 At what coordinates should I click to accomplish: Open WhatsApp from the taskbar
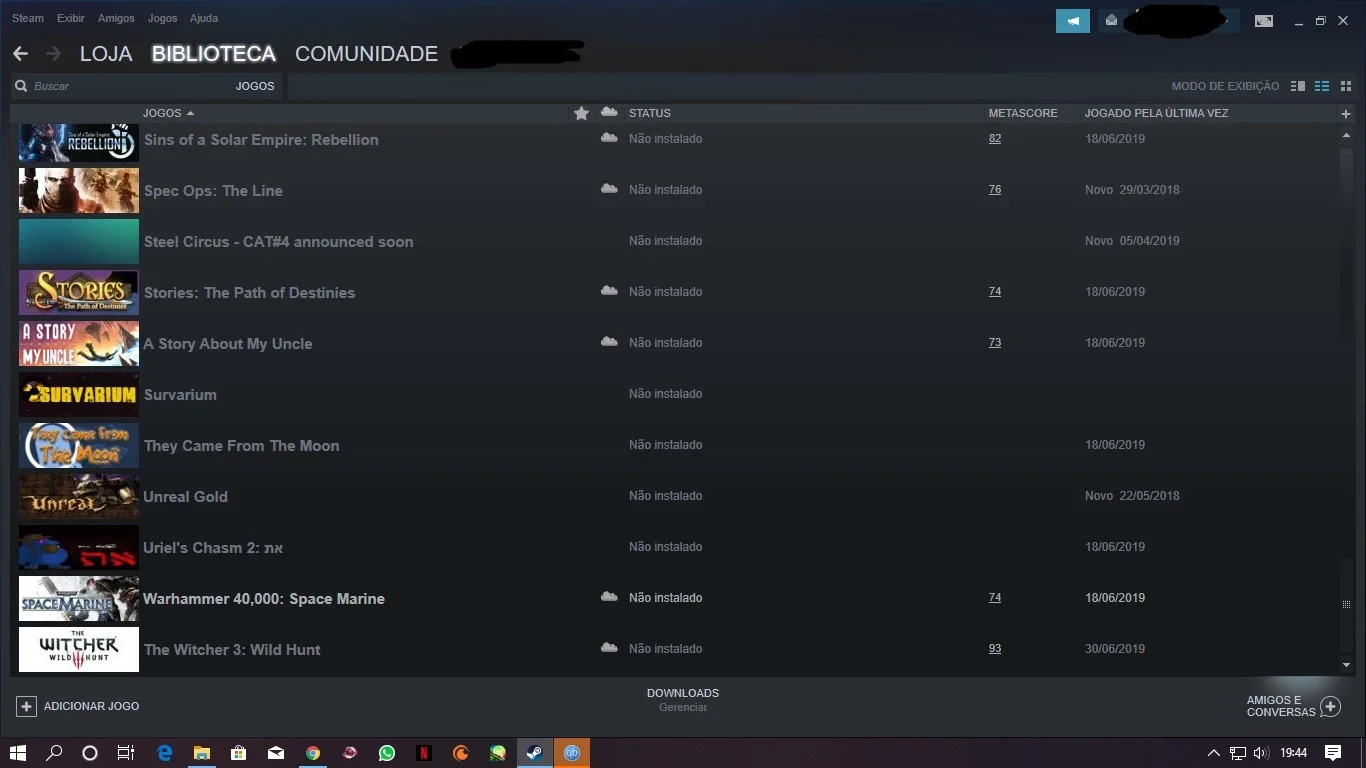[x=387, y=753]
